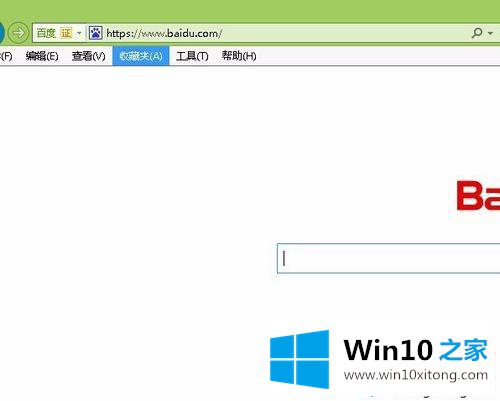Open the 帮助(H) menu

pyautogui.click(x=239, y=56)
